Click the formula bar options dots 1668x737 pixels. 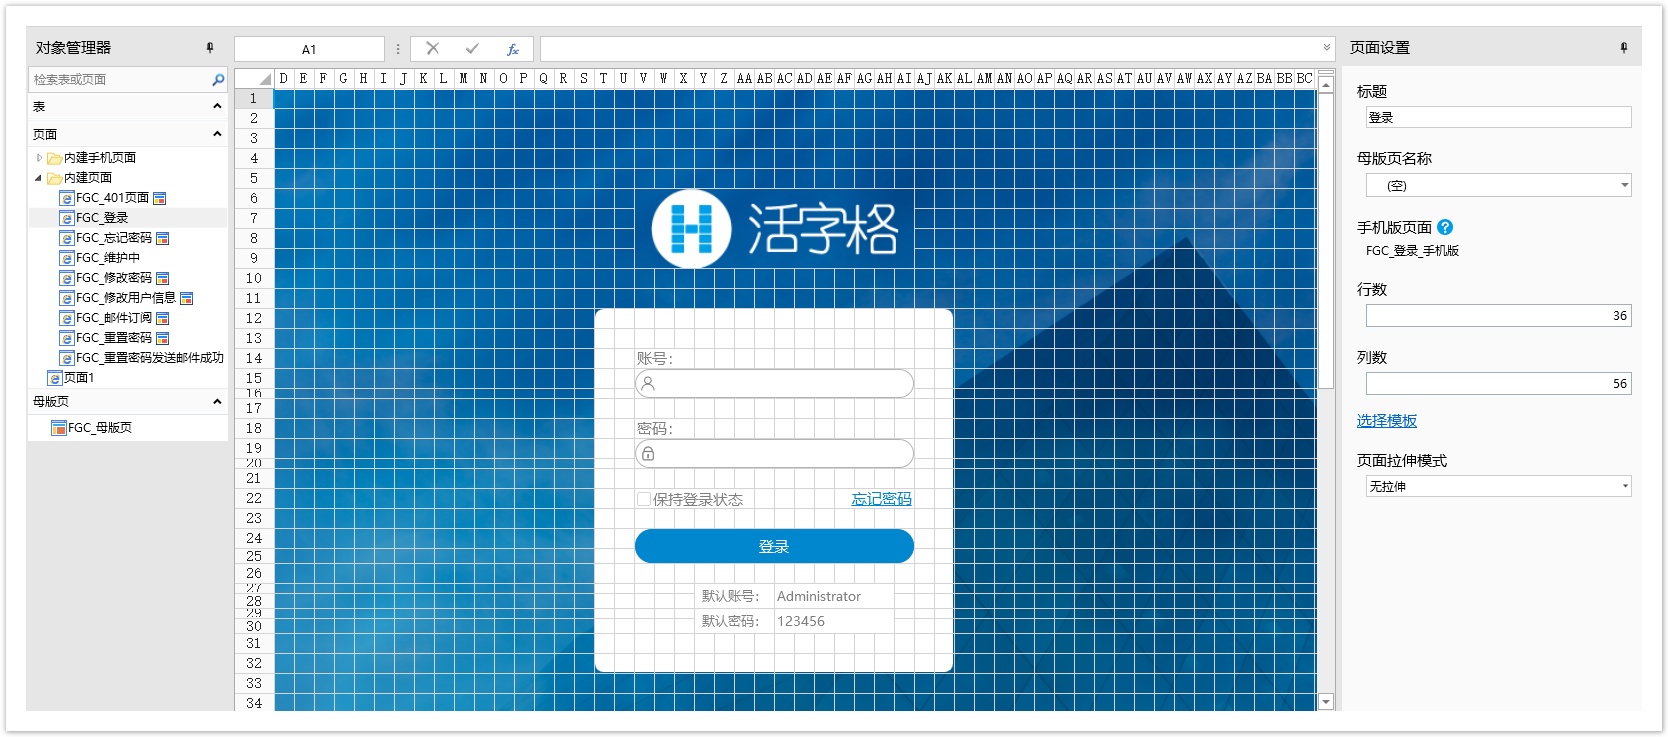pos(398,49)
